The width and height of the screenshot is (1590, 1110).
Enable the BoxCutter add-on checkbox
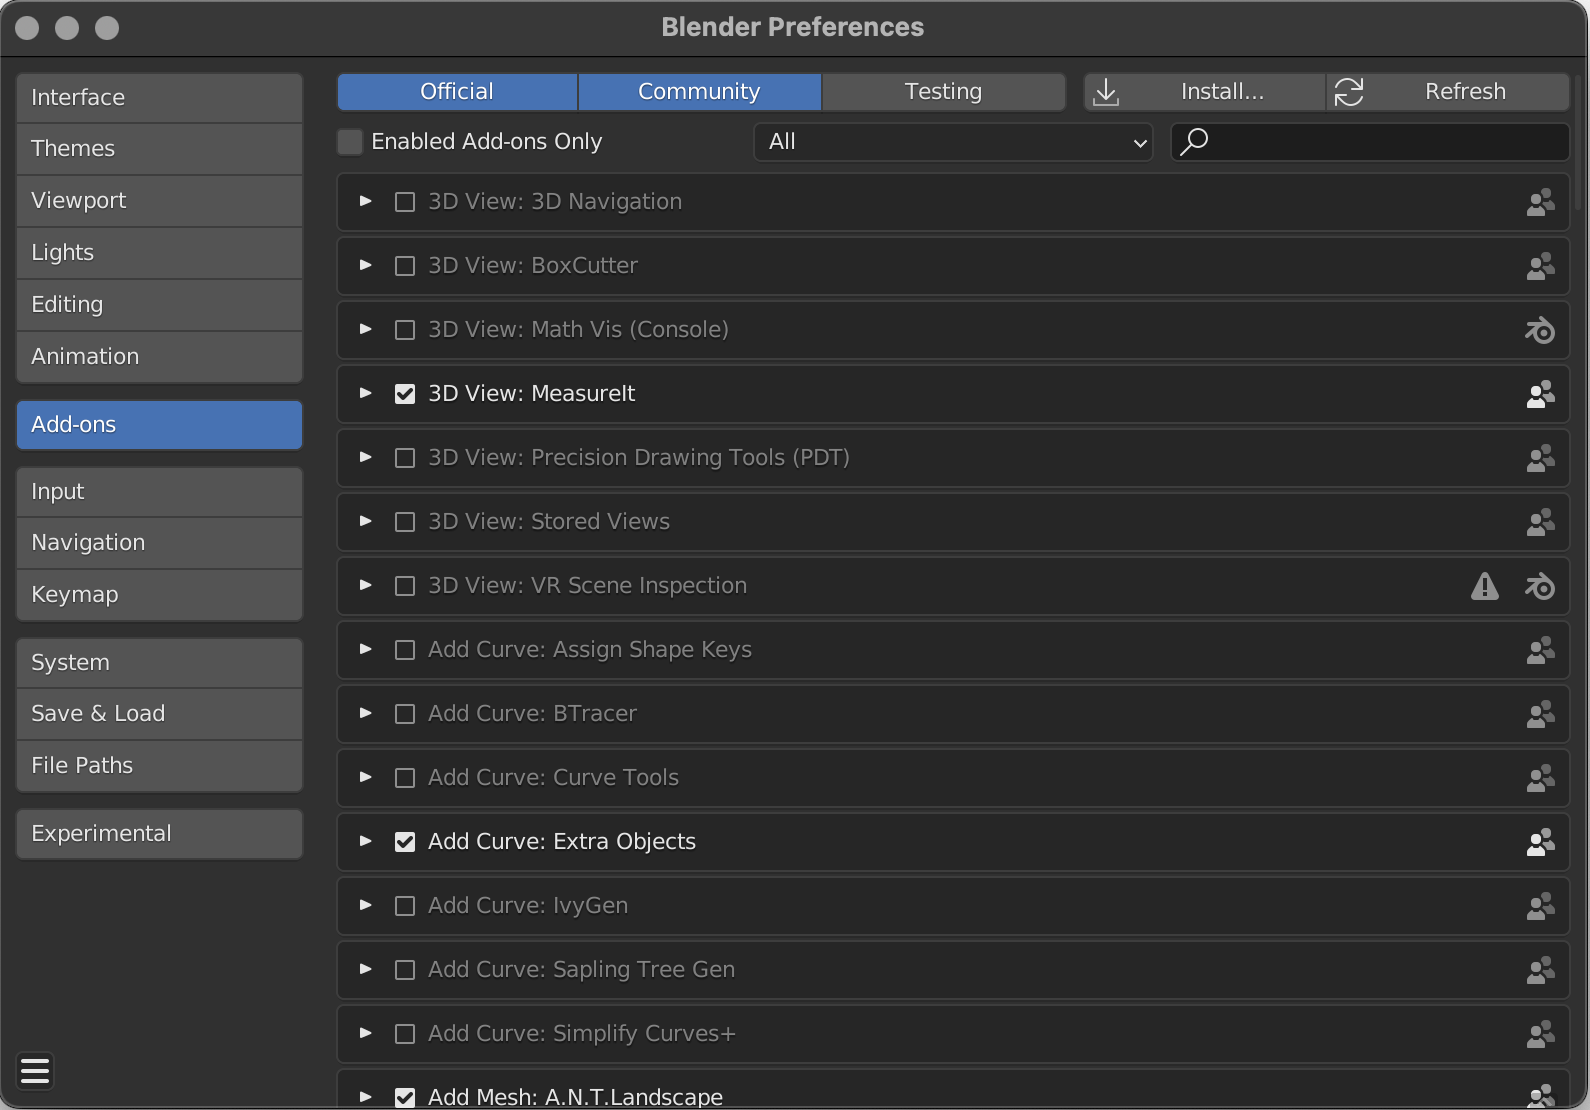coord(405,266)
